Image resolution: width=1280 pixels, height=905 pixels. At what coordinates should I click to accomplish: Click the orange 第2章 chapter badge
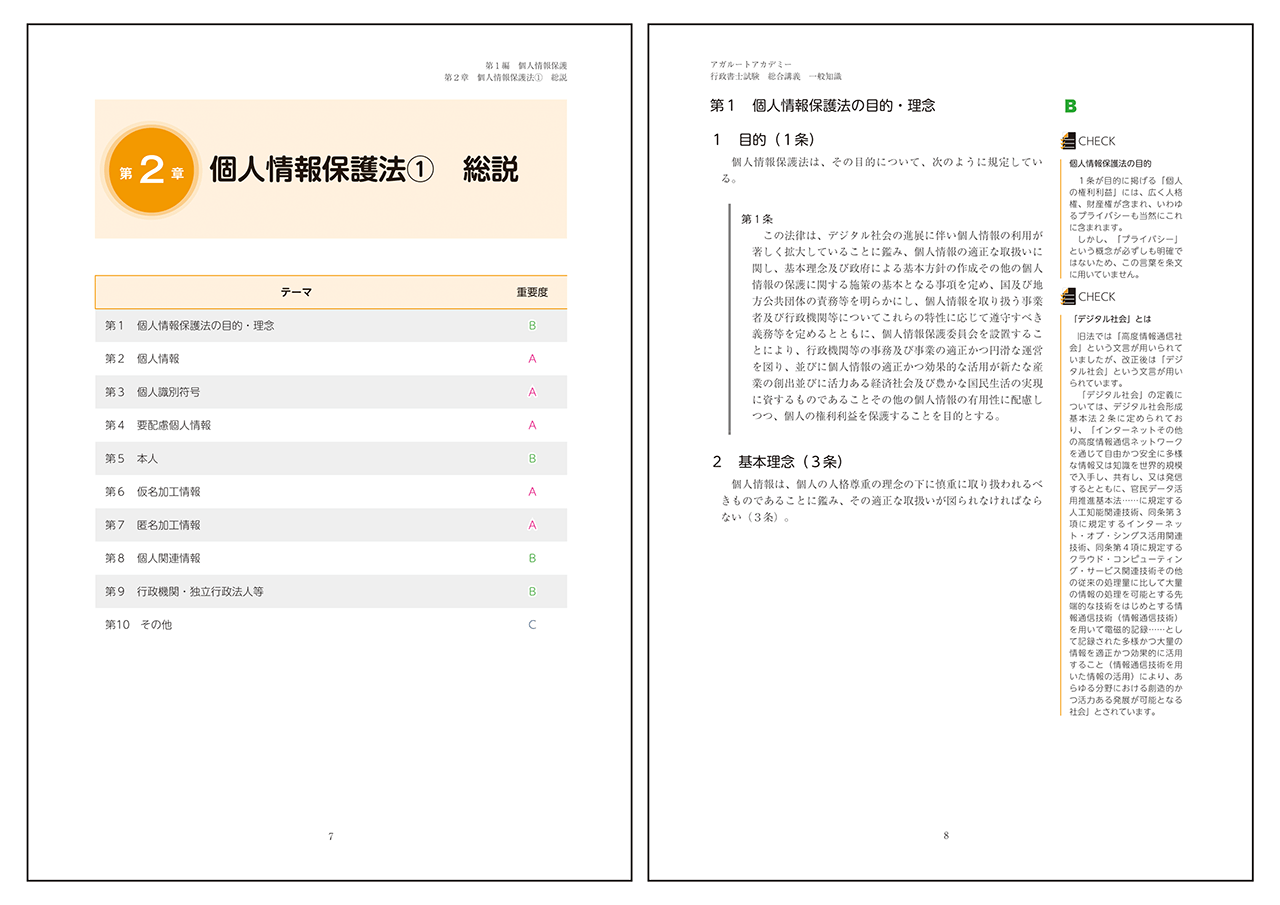pos(152,171)
